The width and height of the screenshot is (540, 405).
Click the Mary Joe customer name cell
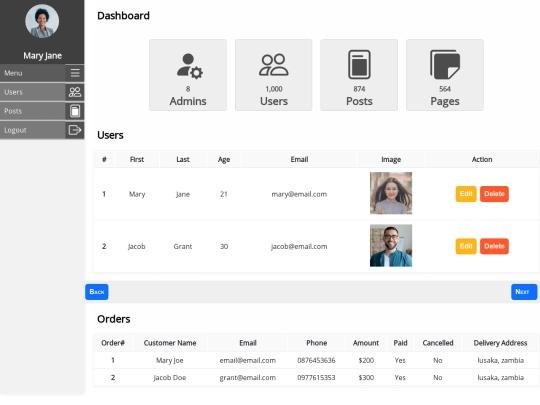click(x=169, y=361)
